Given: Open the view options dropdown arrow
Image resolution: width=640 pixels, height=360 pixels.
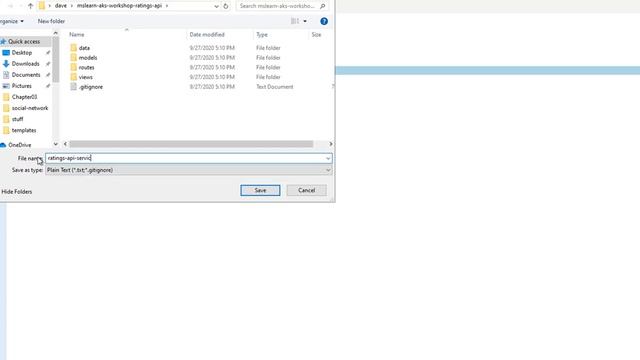Looking at the screenshot, I should [305, 21].
